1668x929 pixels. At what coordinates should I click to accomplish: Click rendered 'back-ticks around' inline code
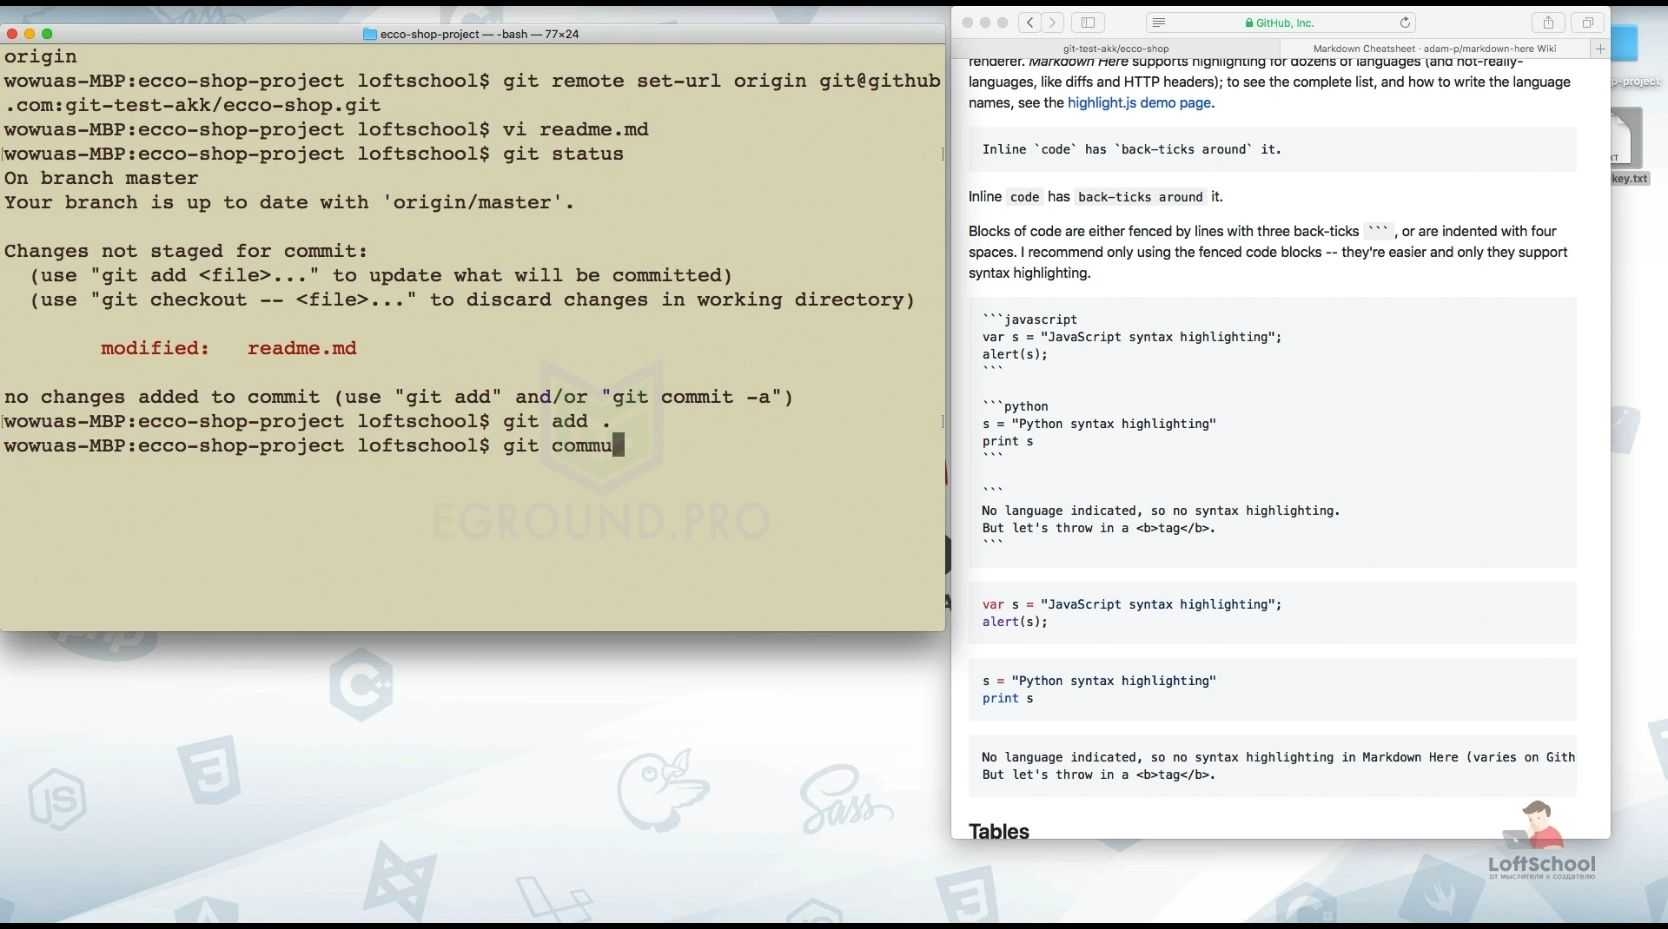(1140, 197)
